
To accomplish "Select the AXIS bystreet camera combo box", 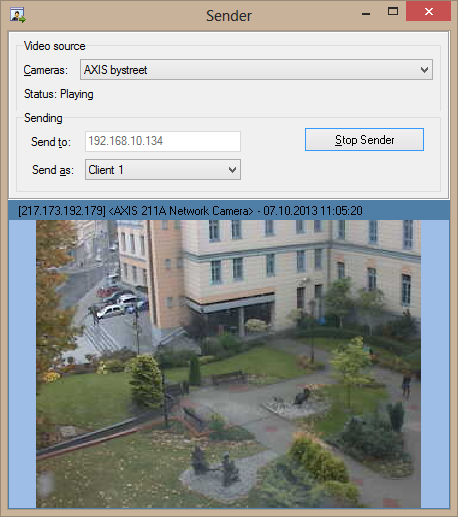I will pyautogui.click(x=256, y=70).
